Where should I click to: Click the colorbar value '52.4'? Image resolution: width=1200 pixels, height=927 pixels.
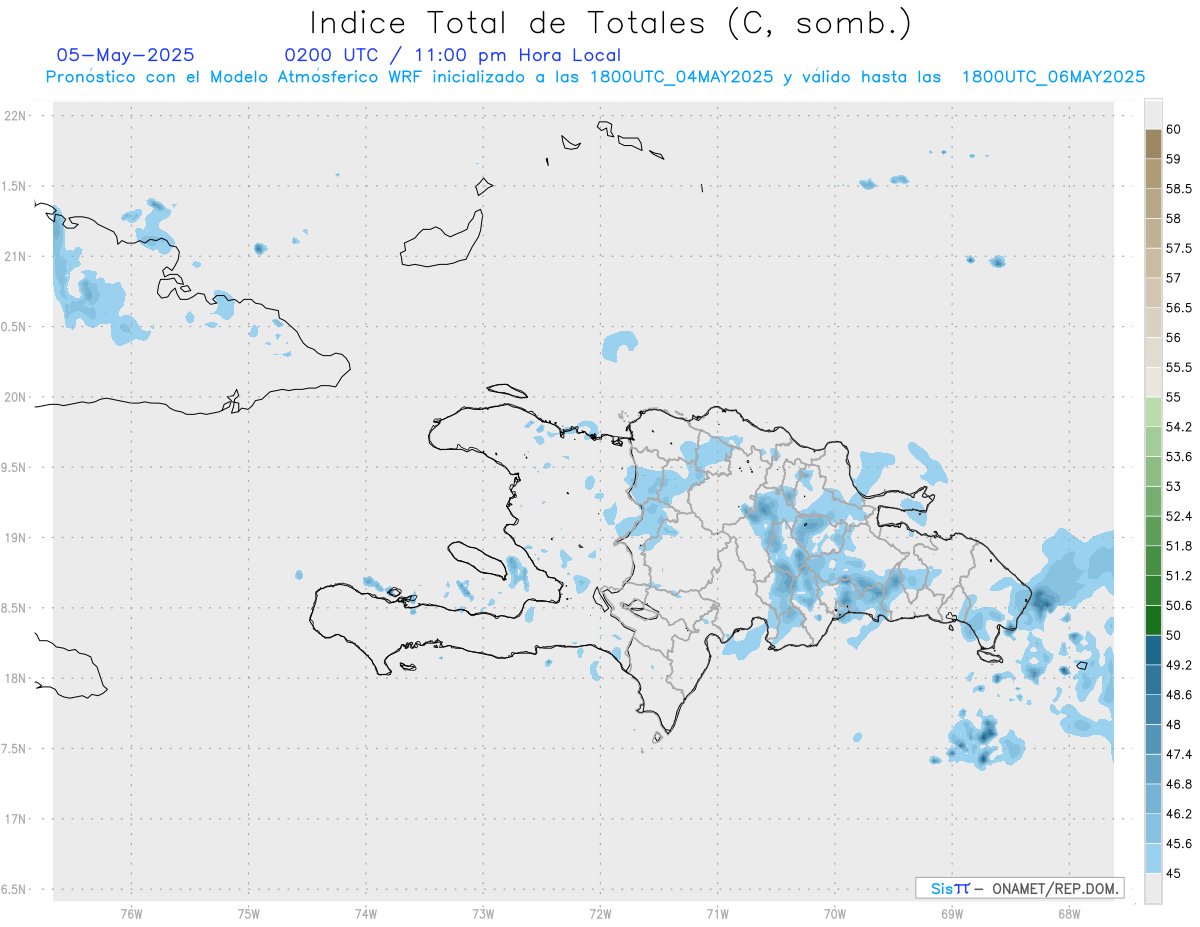[x=1179, y=516]
